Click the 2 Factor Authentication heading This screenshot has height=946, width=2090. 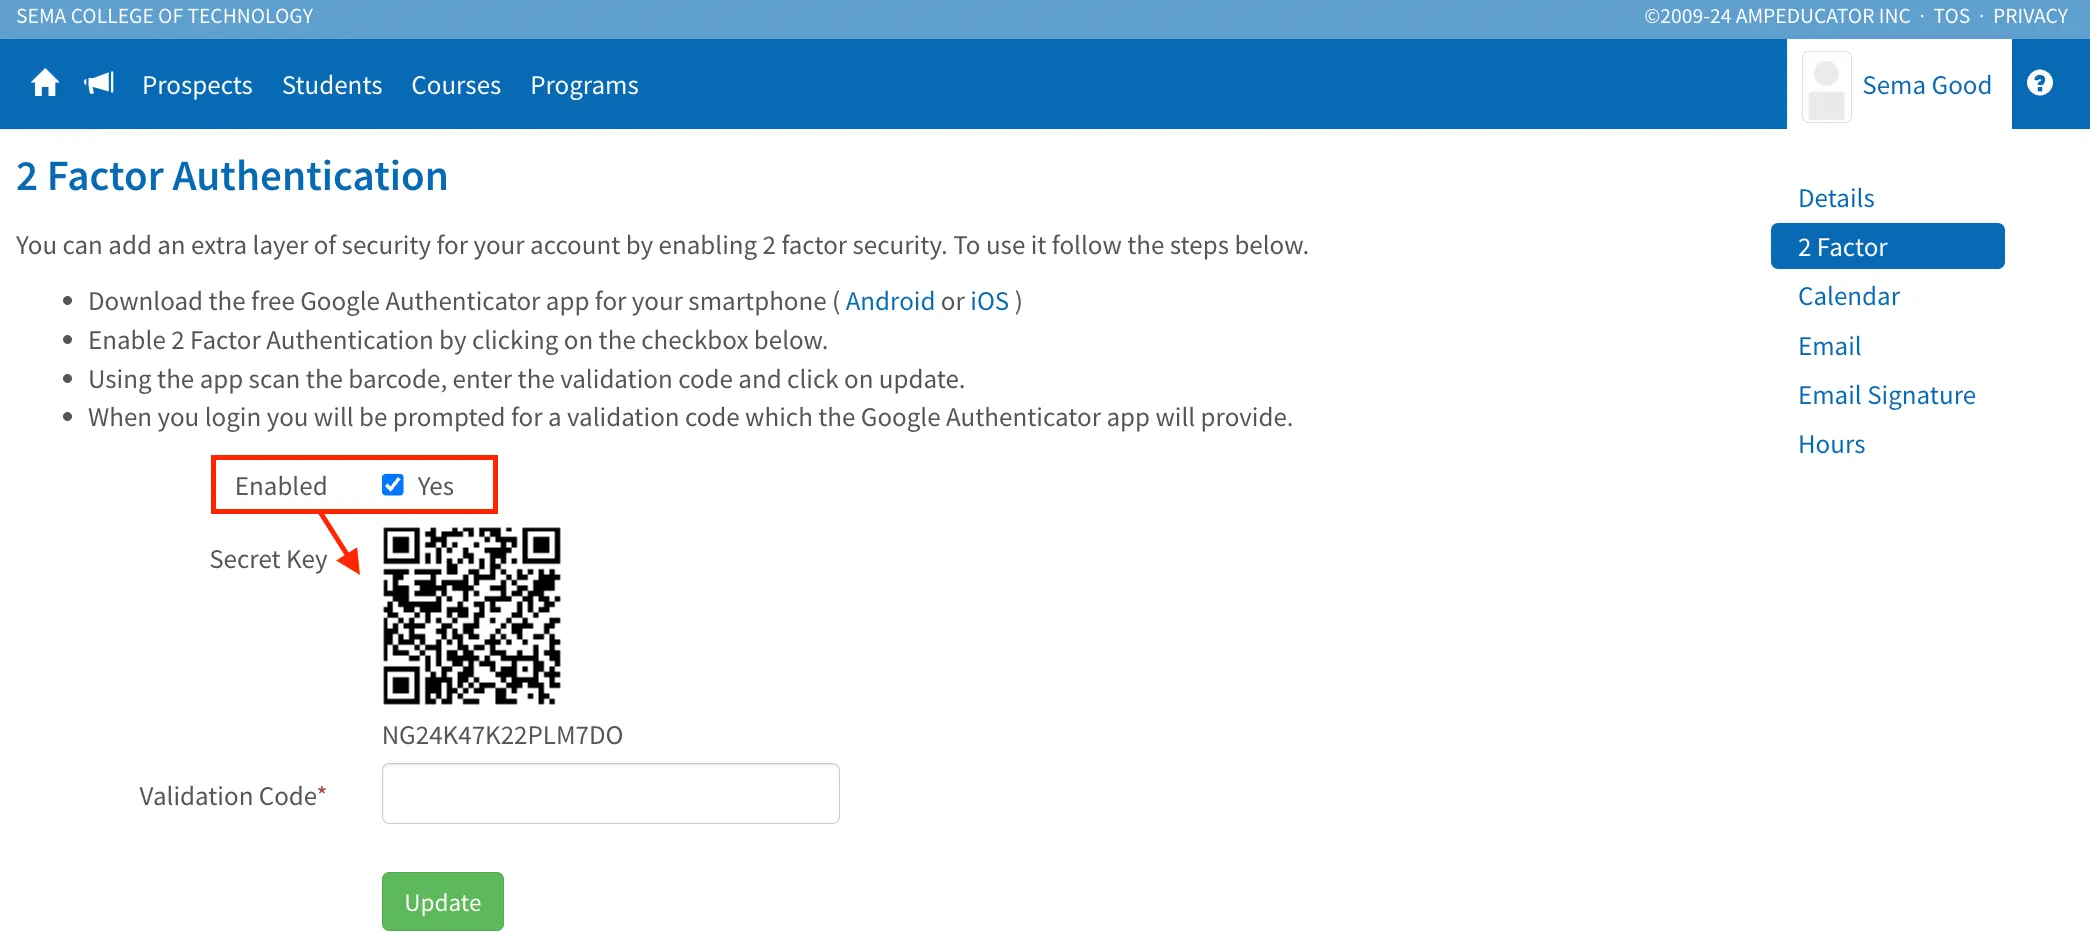tap(232, 176)
